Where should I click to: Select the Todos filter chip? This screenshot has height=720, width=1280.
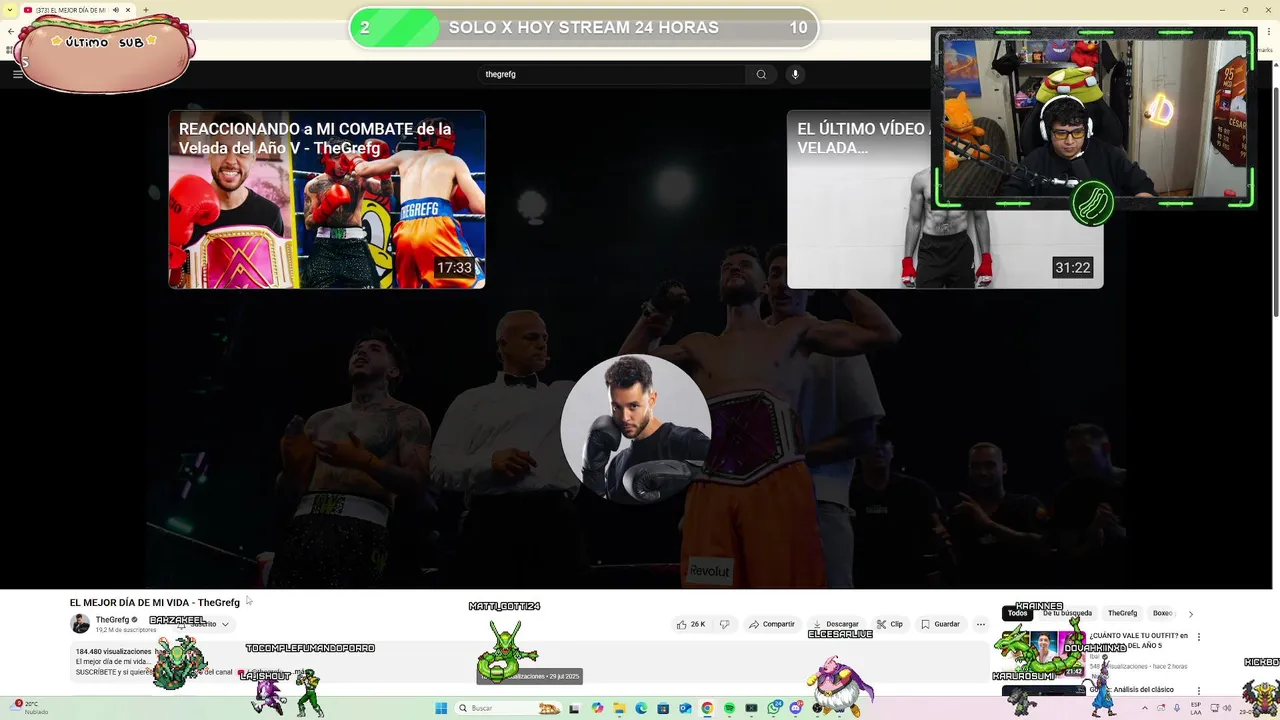(x=1017, y=613)
